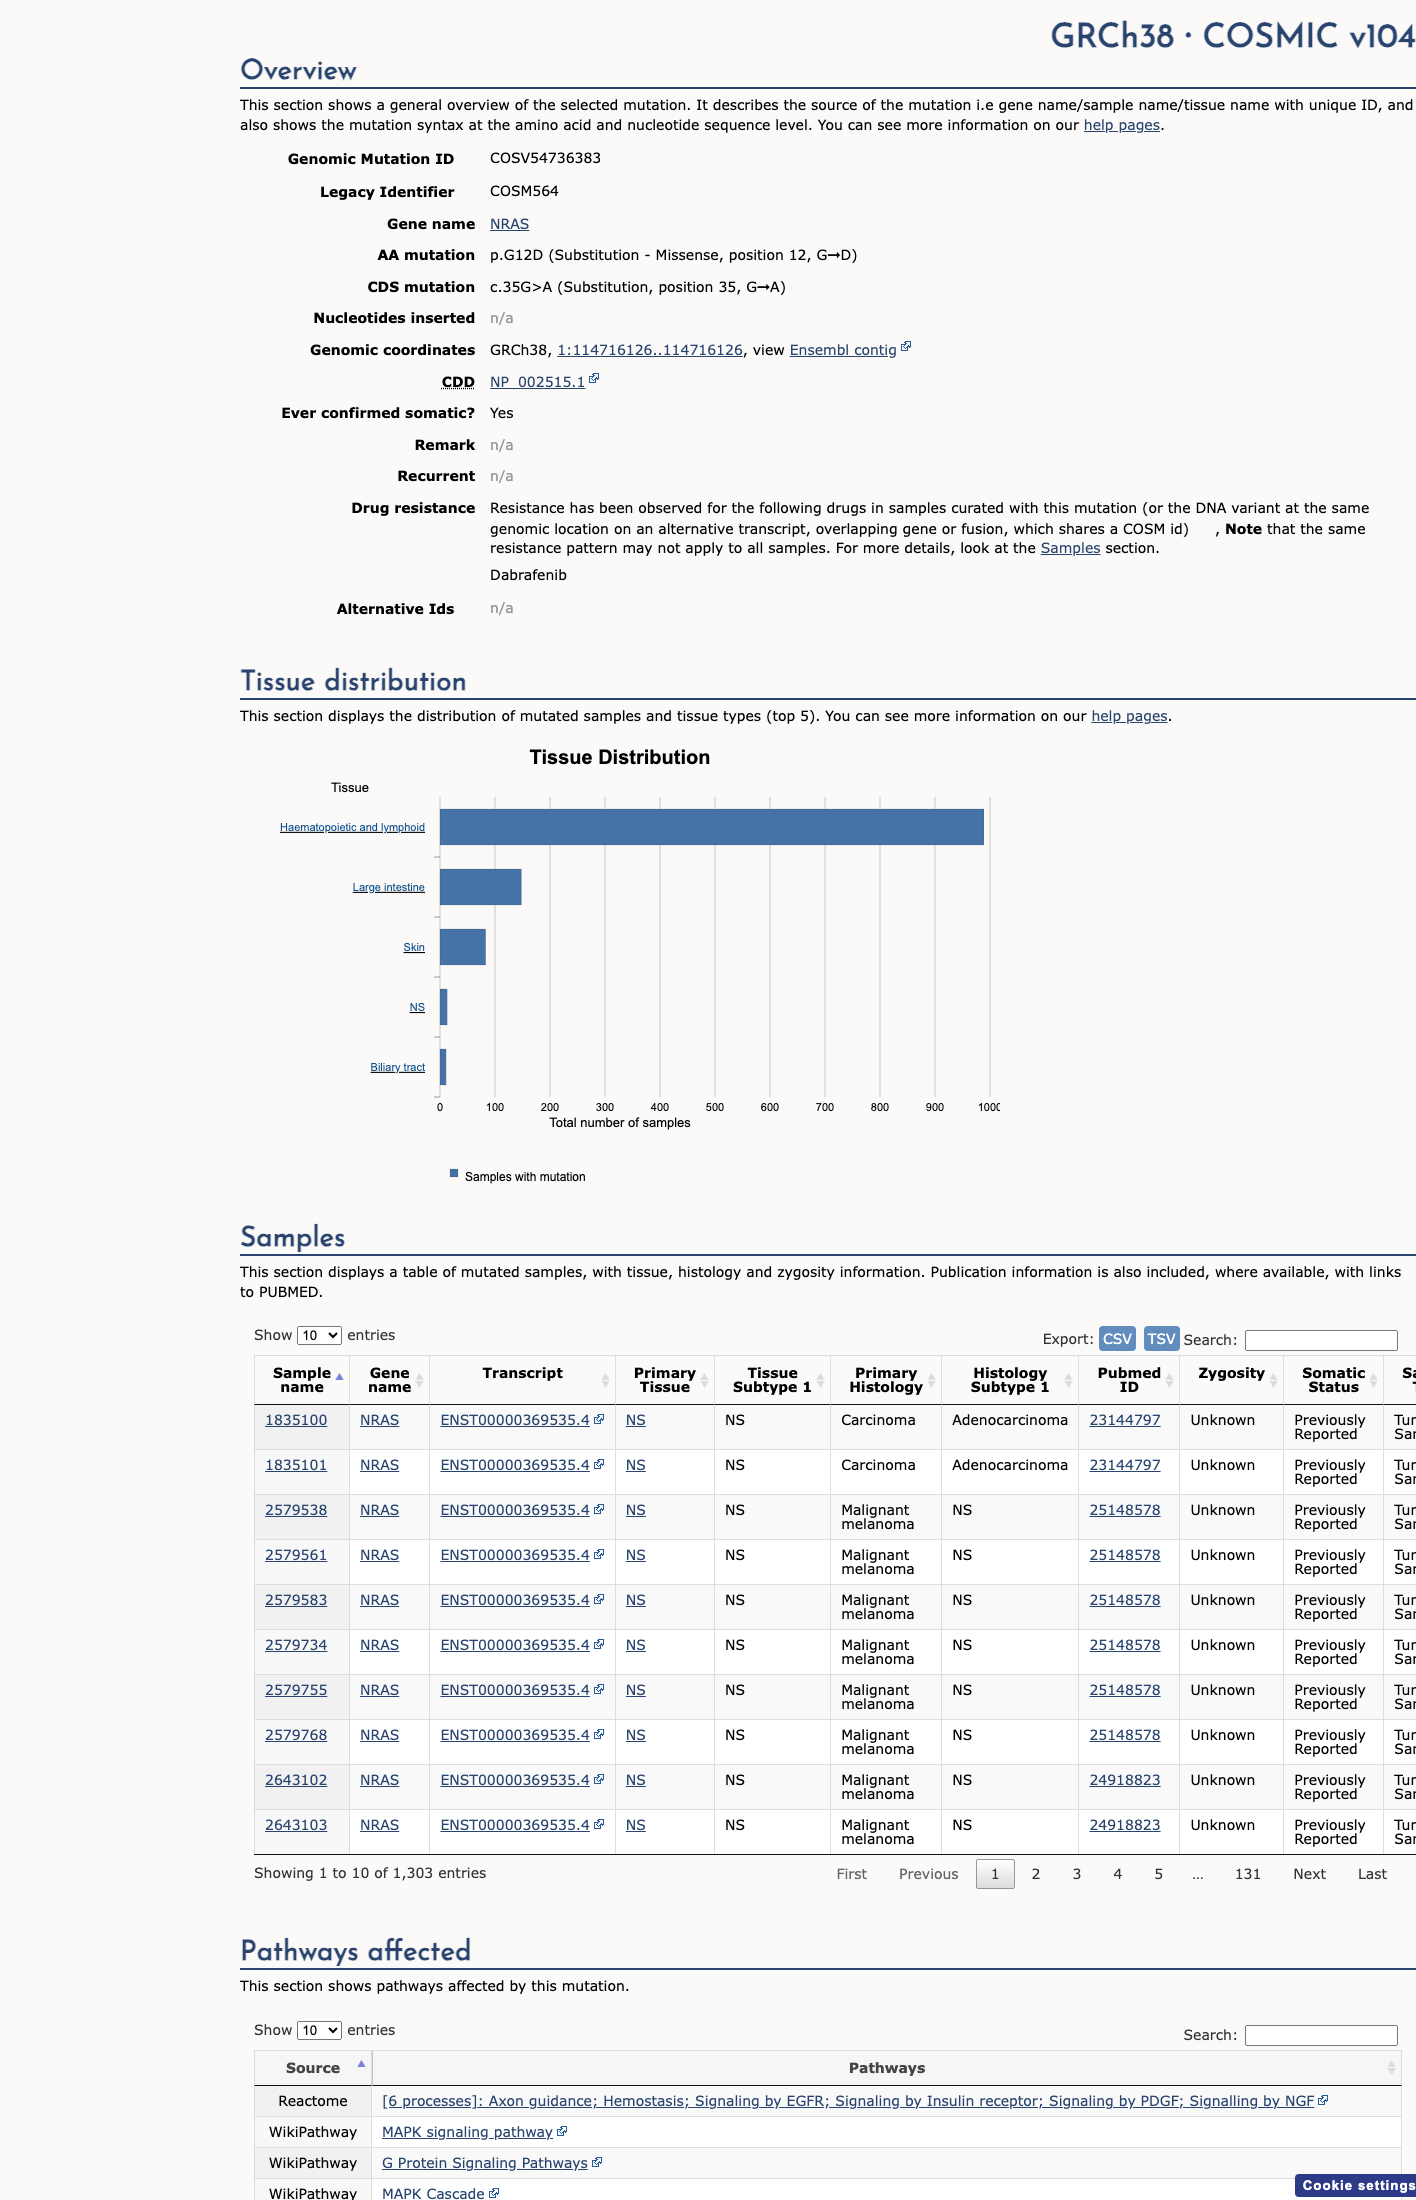Viewport: 1416px width, 2200px height.
Task: Click Skin tissue label in chart
Action: (x=414, y=947)
